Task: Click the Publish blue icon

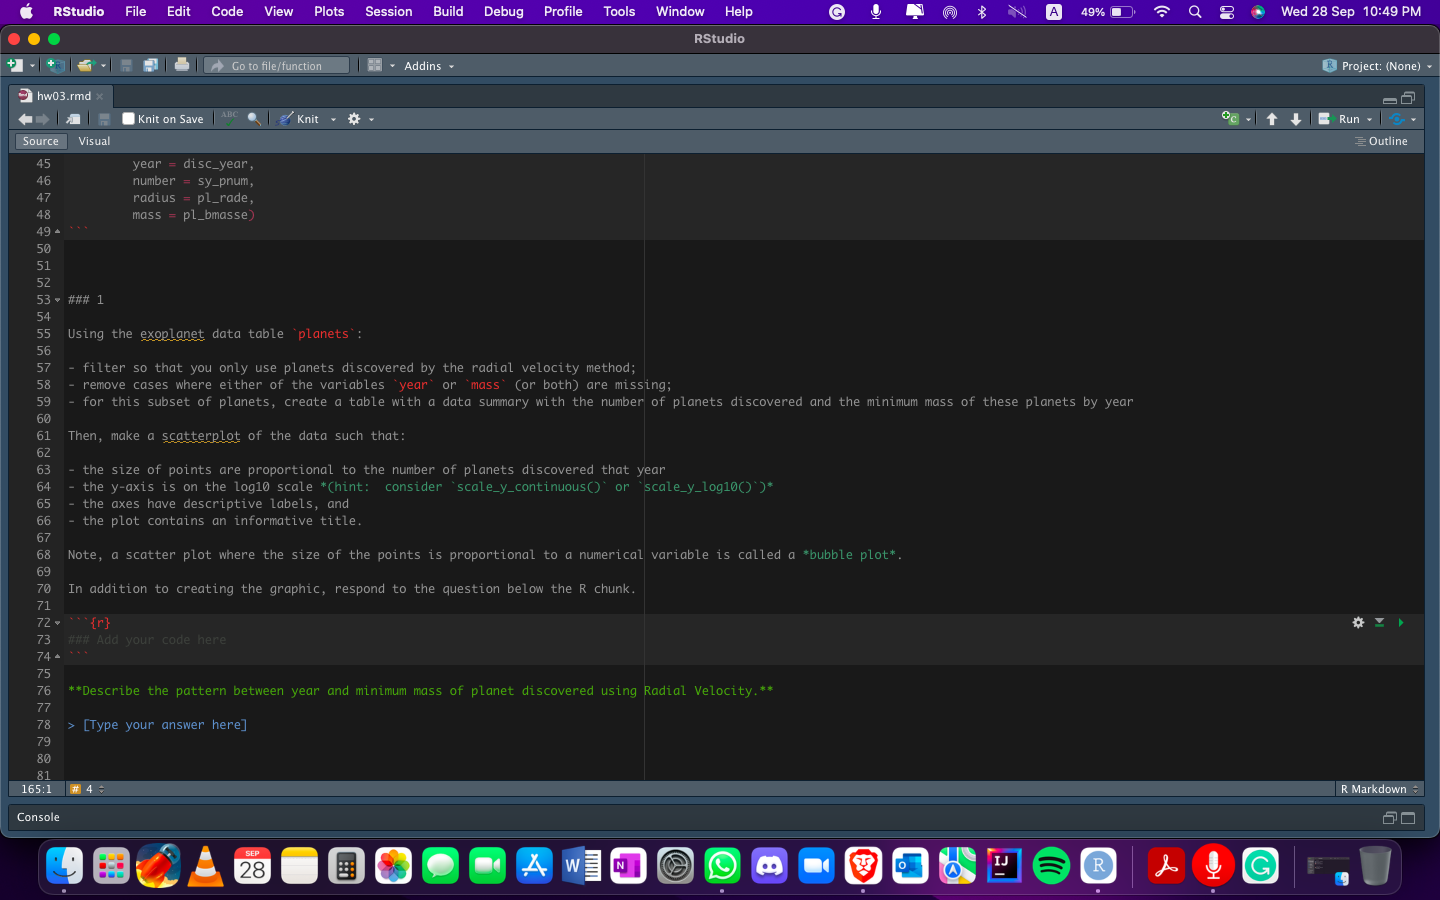Action: tap(1397, 119)
